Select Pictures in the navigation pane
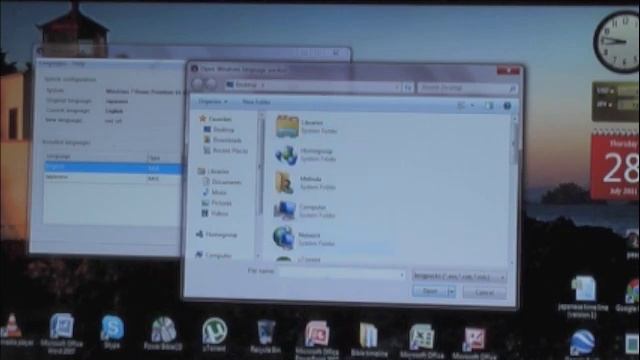The width and height of the screenshot is (640, 360). point(217,203)
